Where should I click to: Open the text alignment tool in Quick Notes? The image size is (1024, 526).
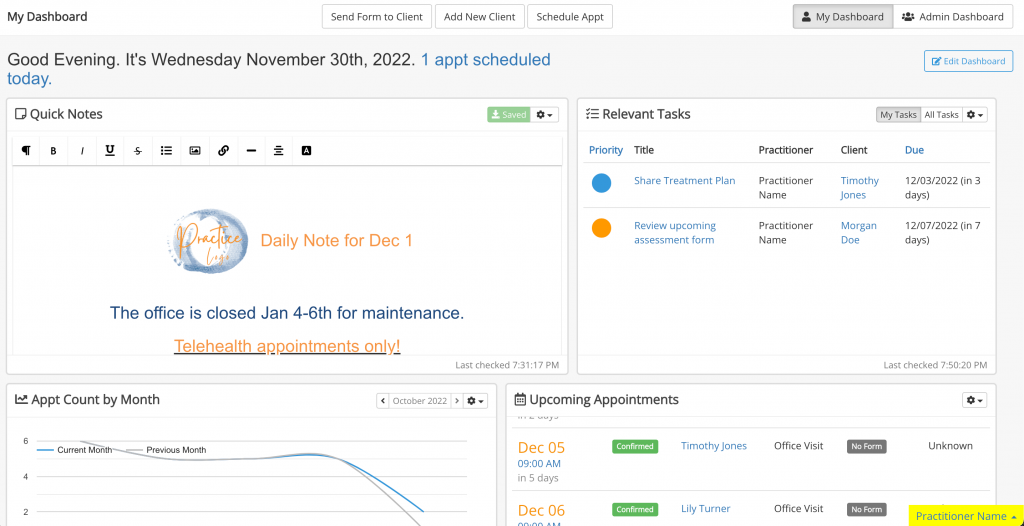pyautogui.click(x=279, y=150)
